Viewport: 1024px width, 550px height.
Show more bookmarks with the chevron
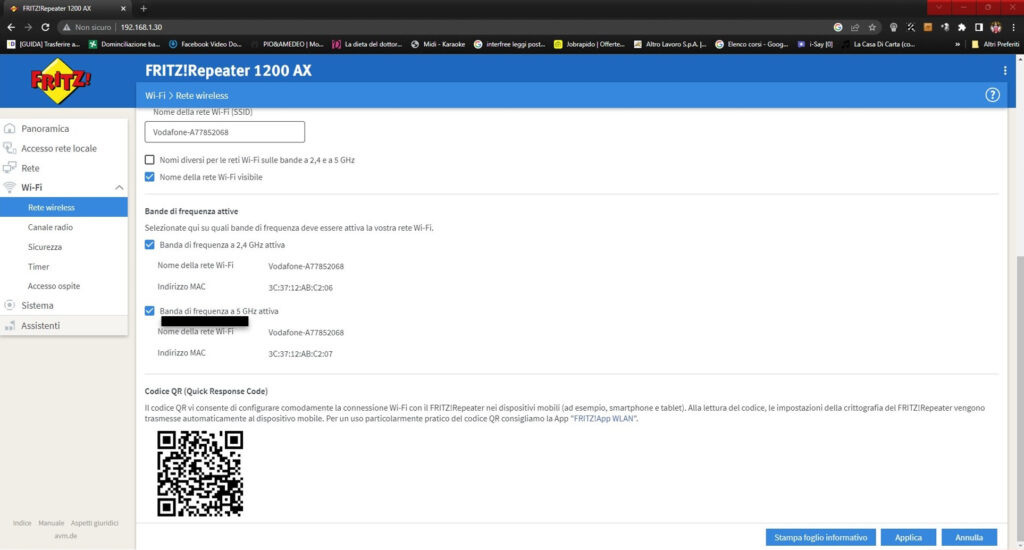point(957,44)
